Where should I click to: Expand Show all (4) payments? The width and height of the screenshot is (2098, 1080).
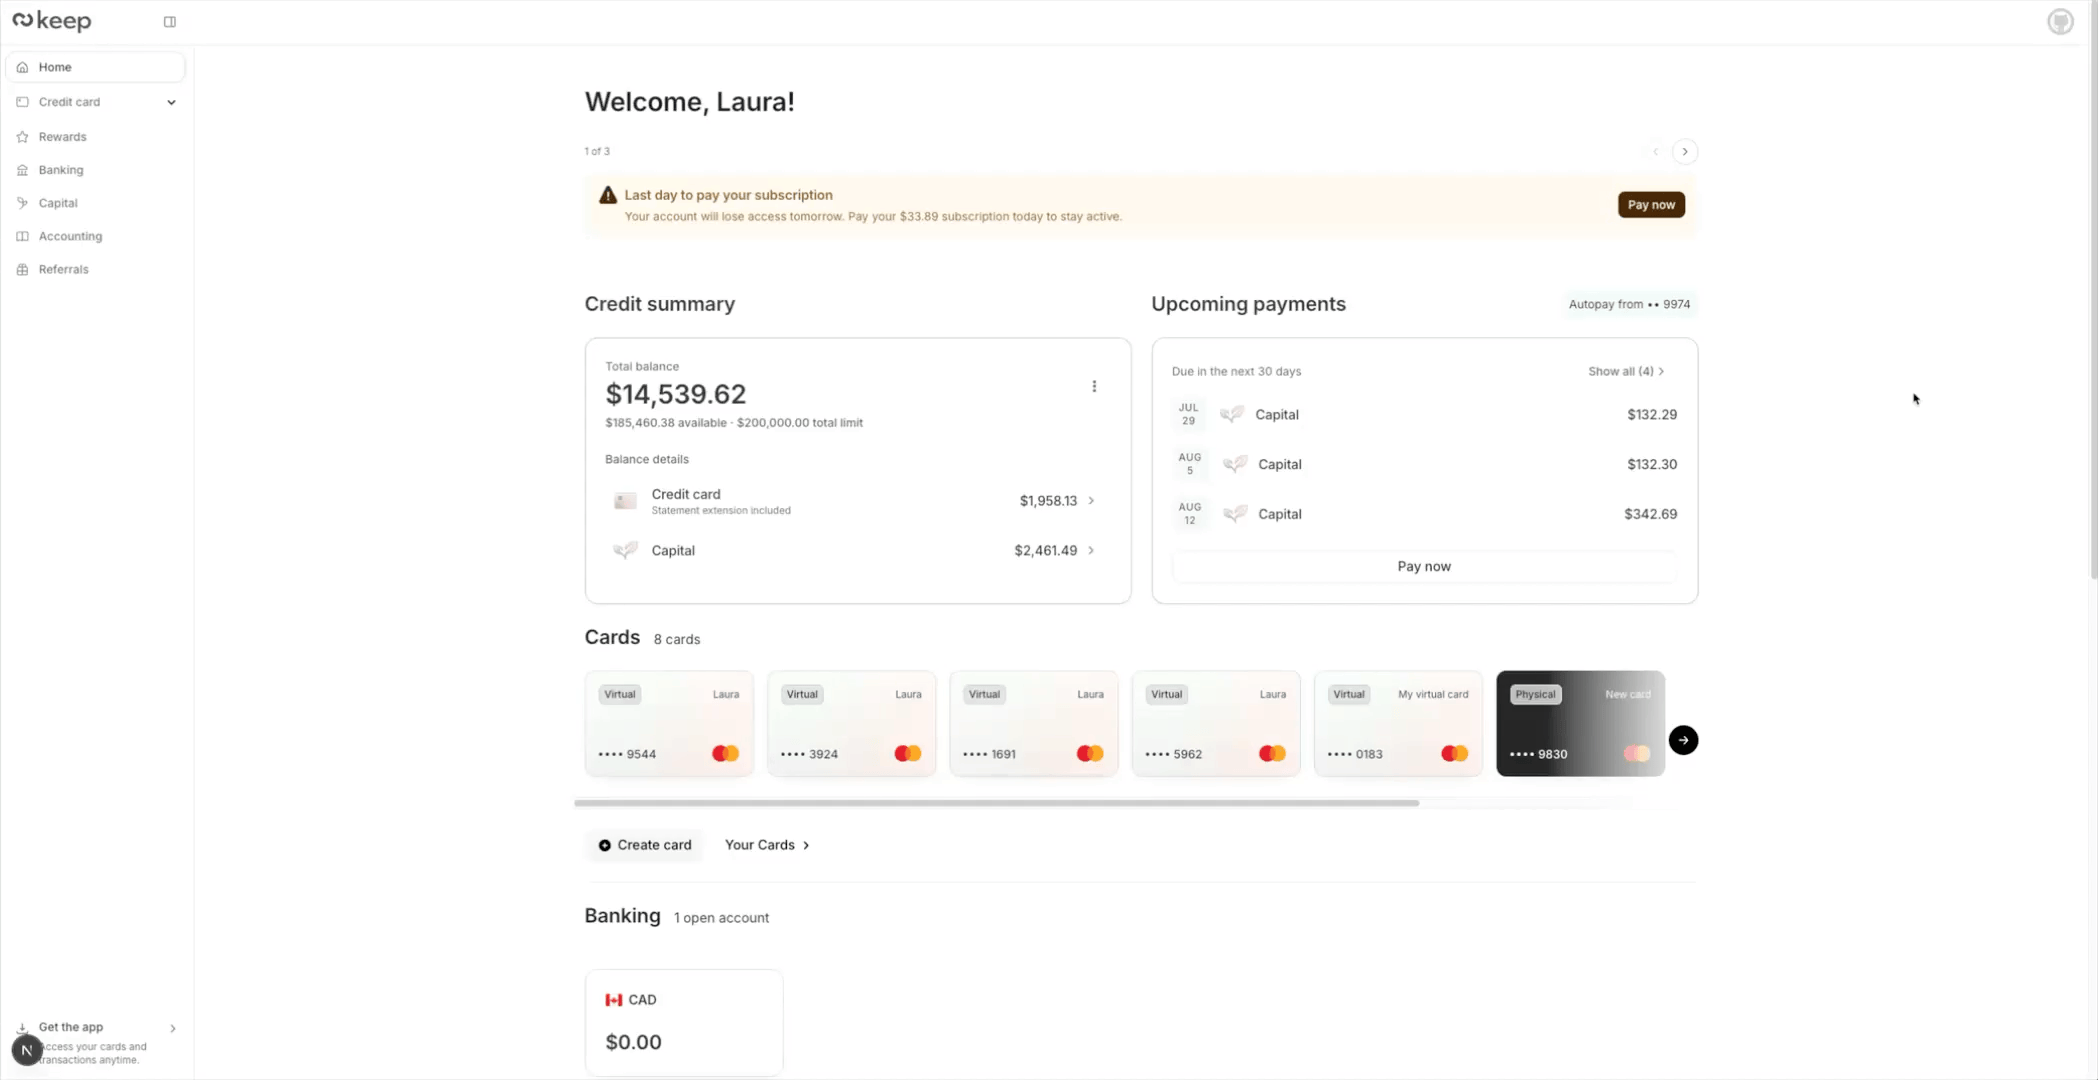pyautogui.click(x=1626, y=371)
